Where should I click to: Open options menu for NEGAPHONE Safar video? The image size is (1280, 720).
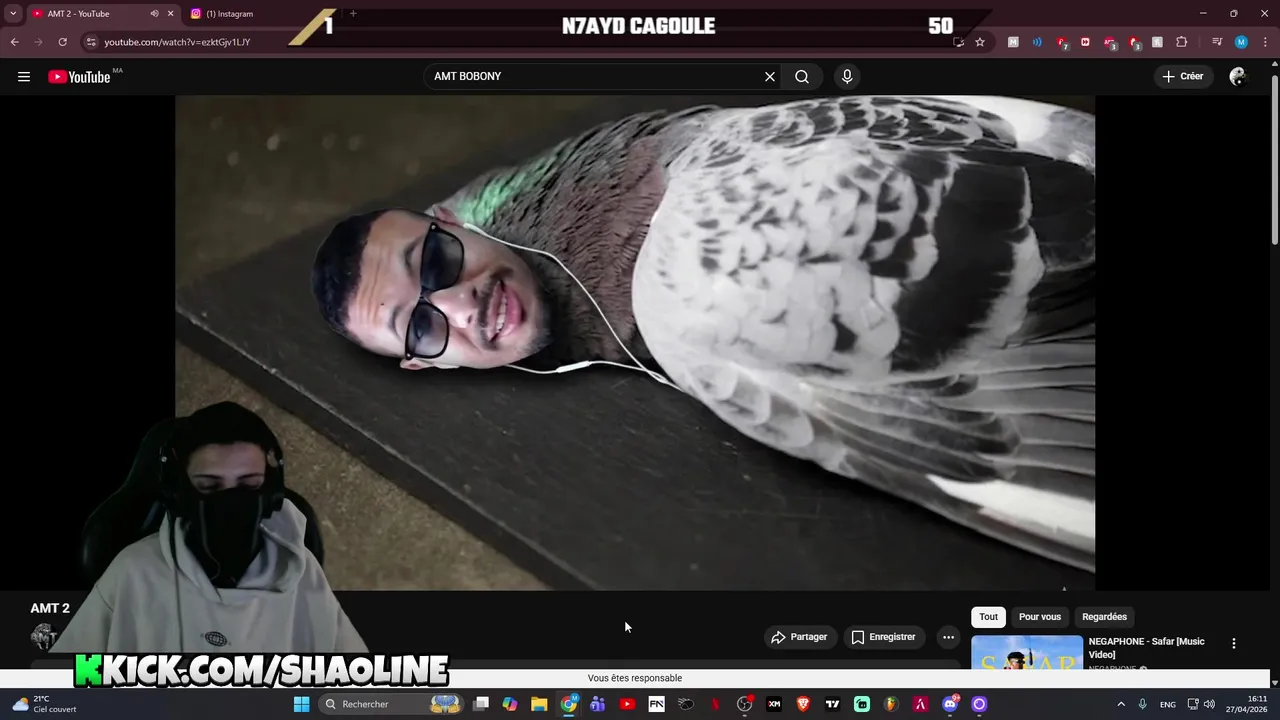coord(1233,644)
